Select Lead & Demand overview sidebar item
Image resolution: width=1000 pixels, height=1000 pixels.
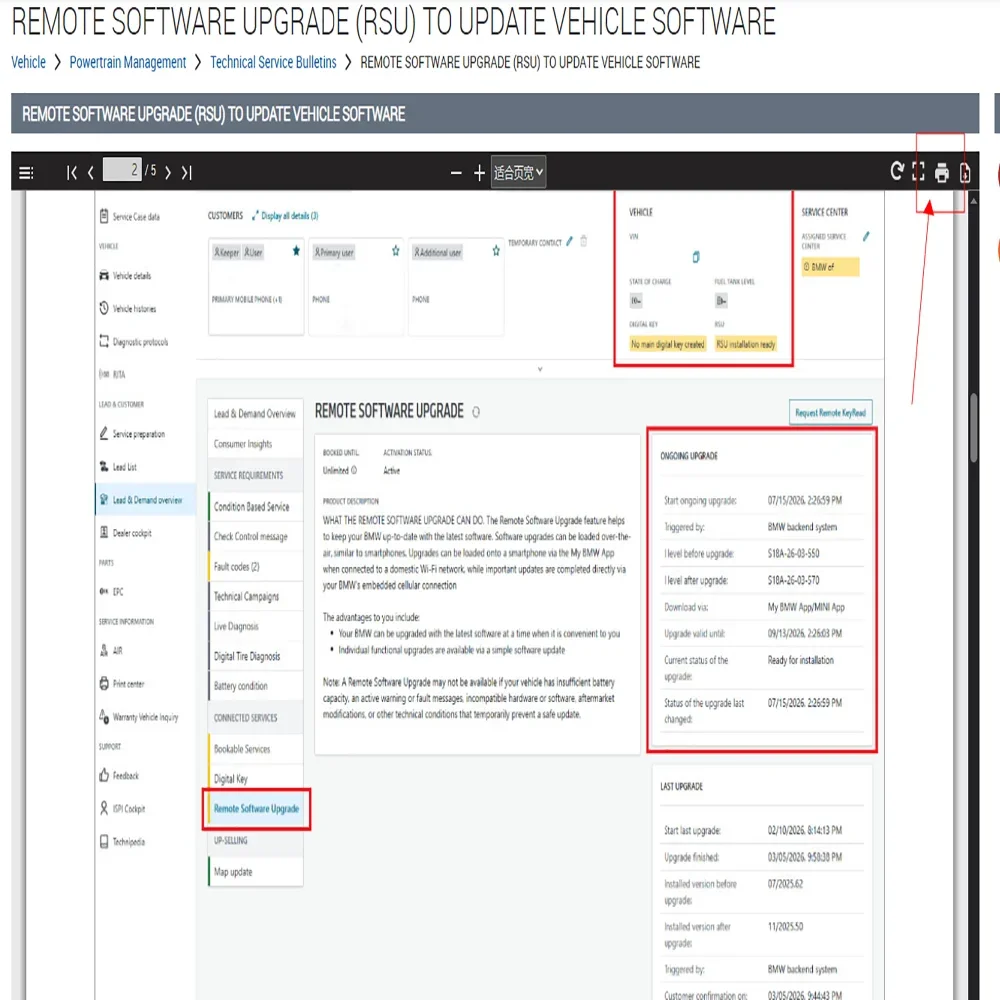click(146, 500)
